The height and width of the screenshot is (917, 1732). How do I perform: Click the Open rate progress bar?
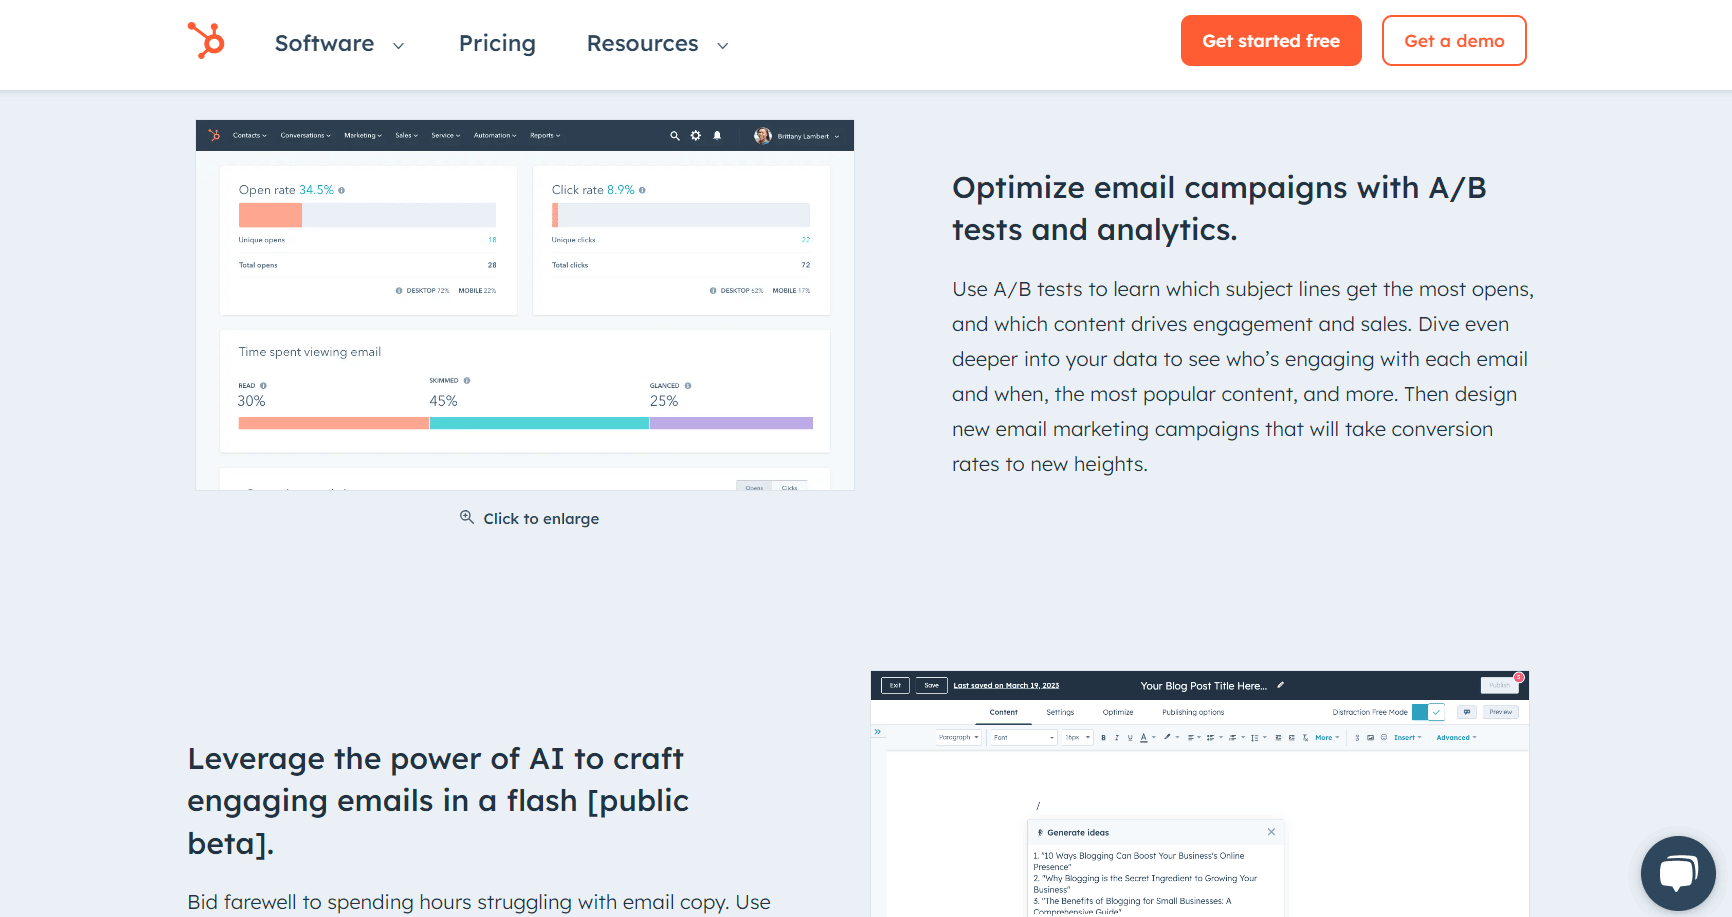pyautogui.click(x=367, y=215)
